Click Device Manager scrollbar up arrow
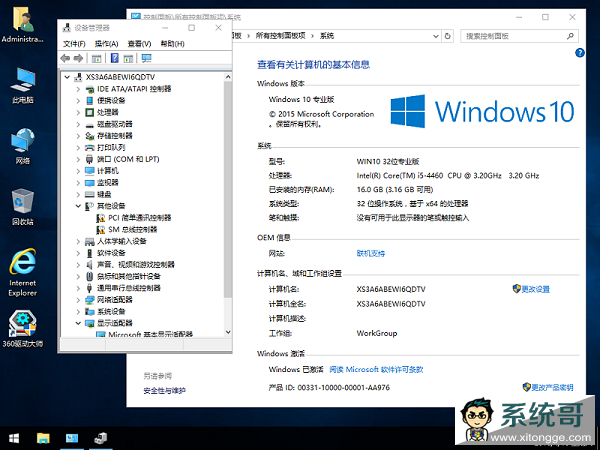 228,77
